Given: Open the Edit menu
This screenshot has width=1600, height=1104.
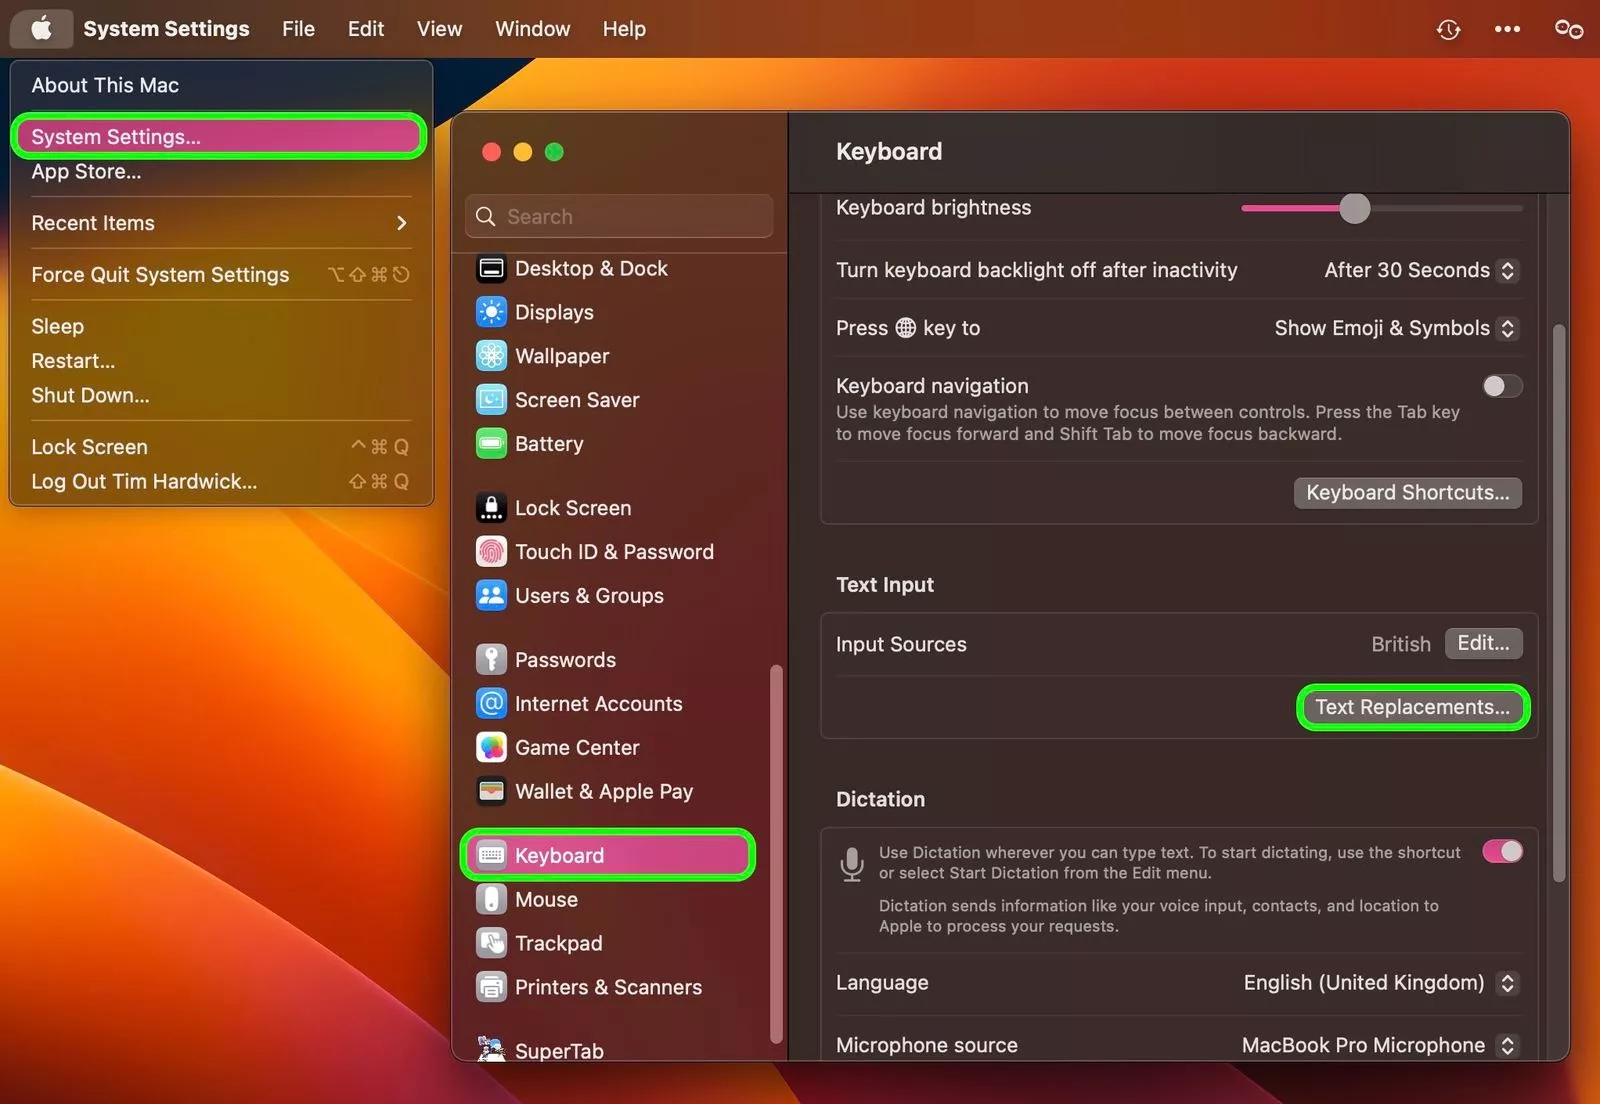Looking at the screenshot, I should [366, 29].
